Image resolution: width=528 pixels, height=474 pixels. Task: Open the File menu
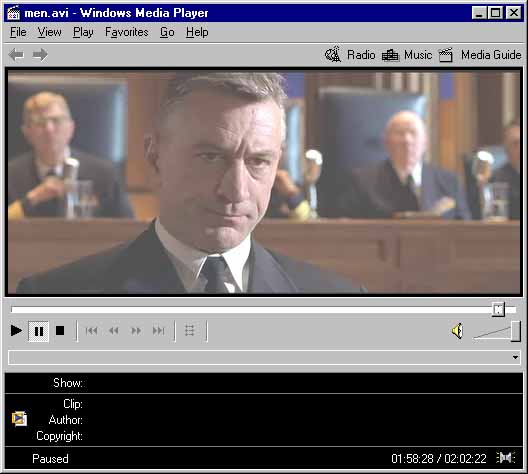(18, 32)
